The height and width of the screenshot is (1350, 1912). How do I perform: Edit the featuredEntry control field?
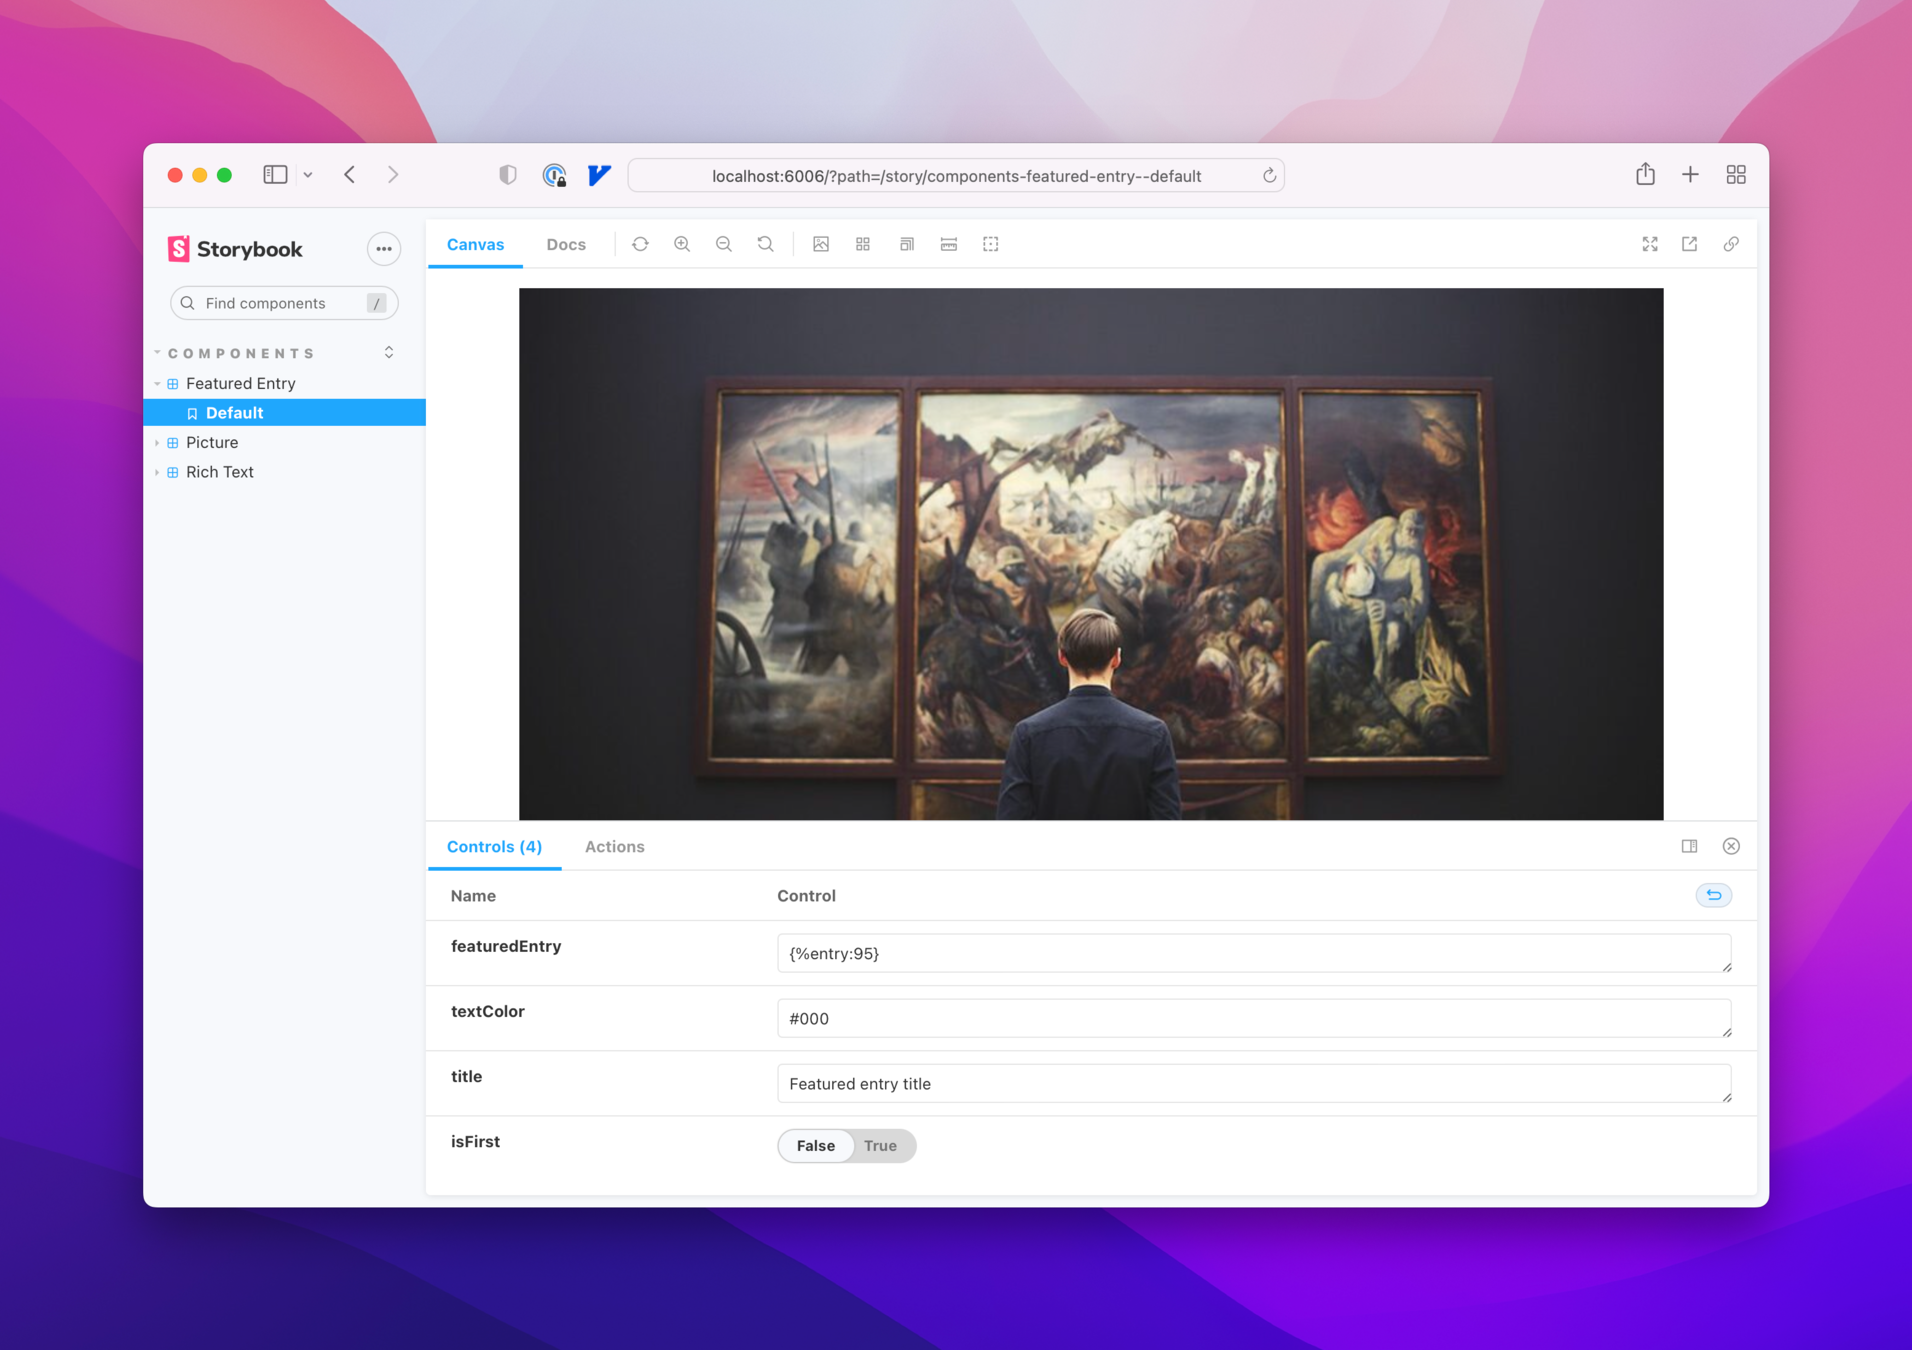click(1254, 953)
